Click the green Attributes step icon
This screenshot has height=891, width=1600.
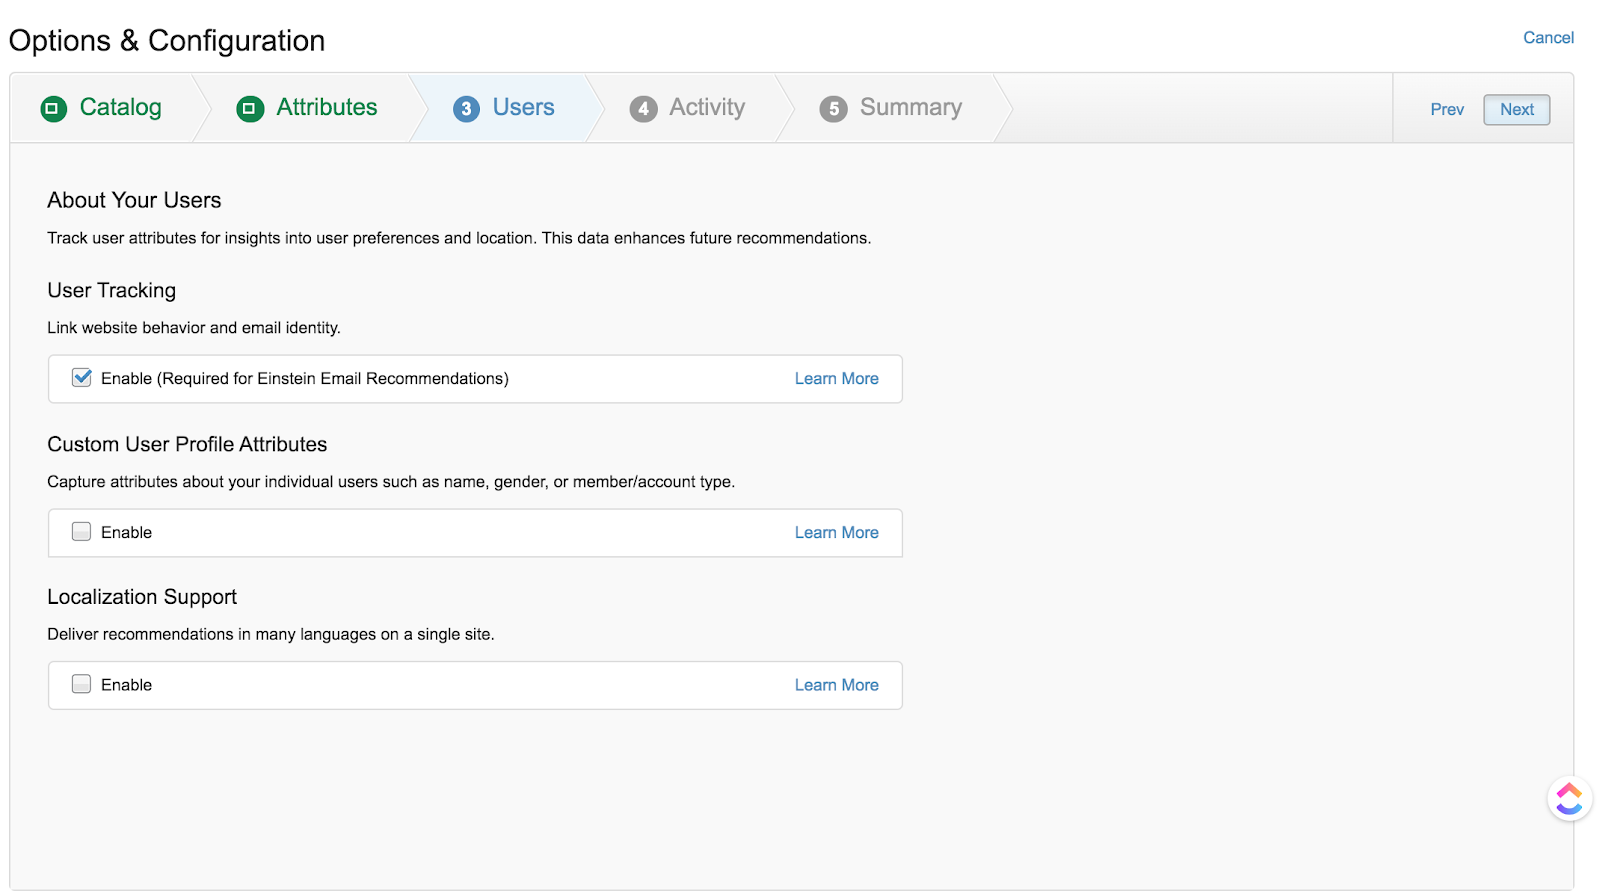(x=250, y=108)
